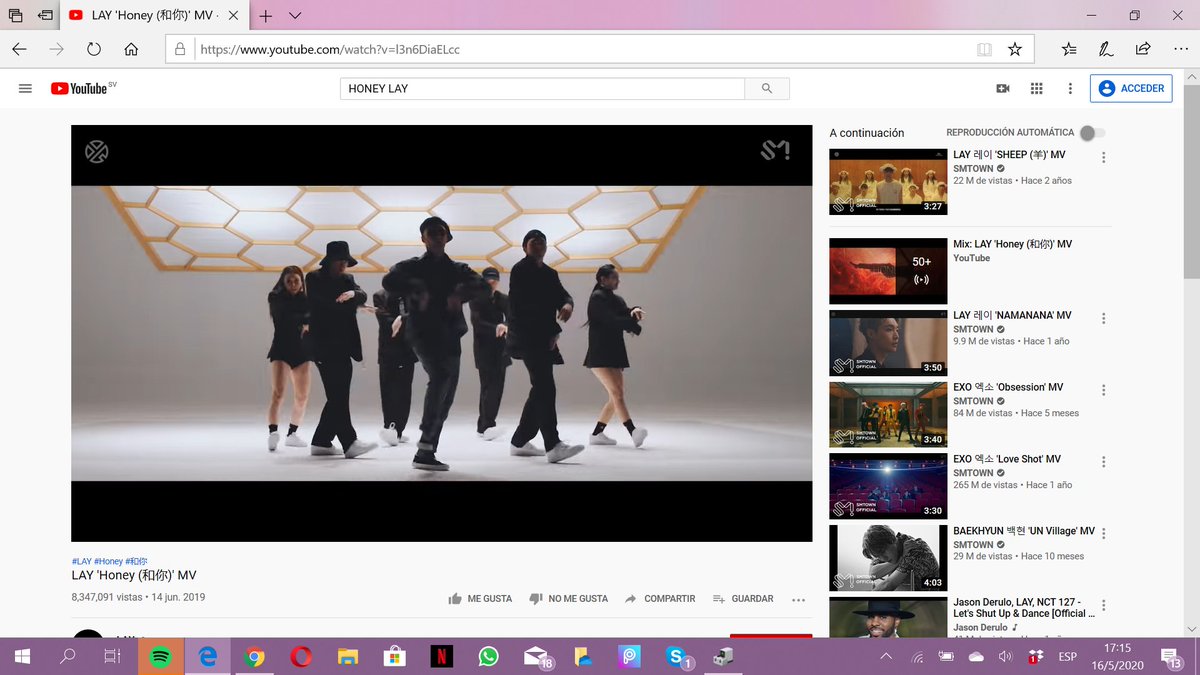Click the browser forward arrow

(56, 49)
